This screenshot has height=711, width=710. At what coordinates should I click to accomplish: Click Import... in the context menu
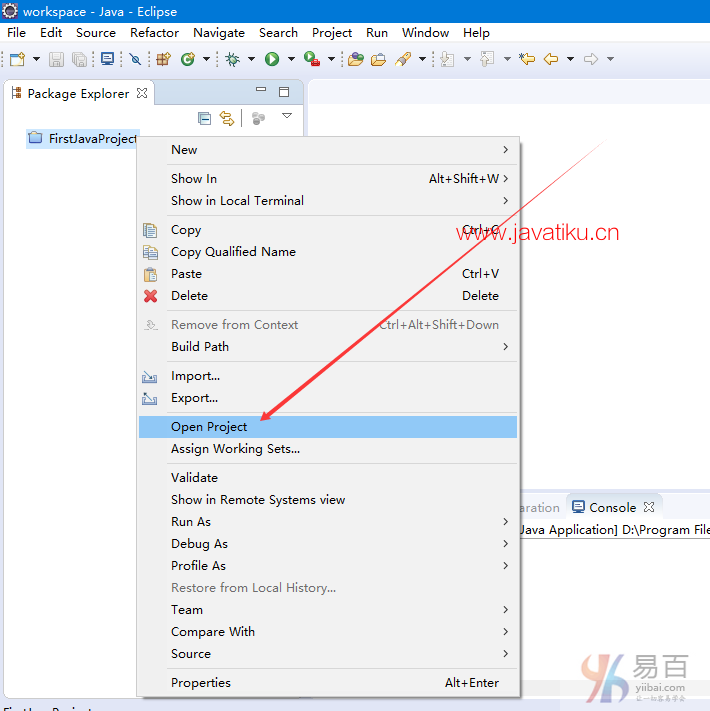[328, 376]
